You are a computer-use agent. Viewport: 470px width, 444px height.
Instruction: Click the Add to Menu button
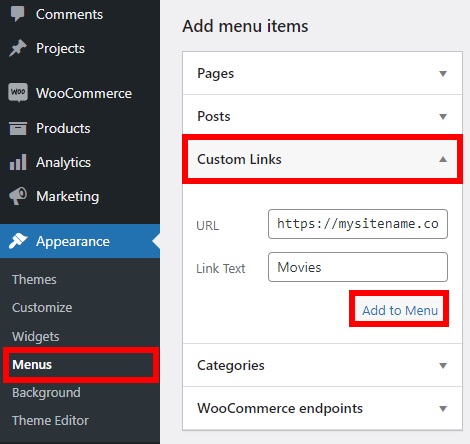(x=399, y=310)
